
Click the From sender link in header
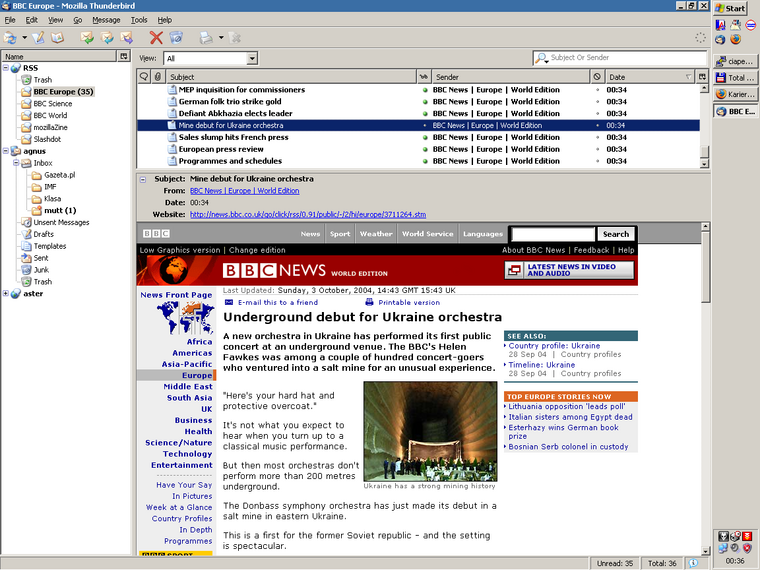pyautogui.click(x=244, y=190)
